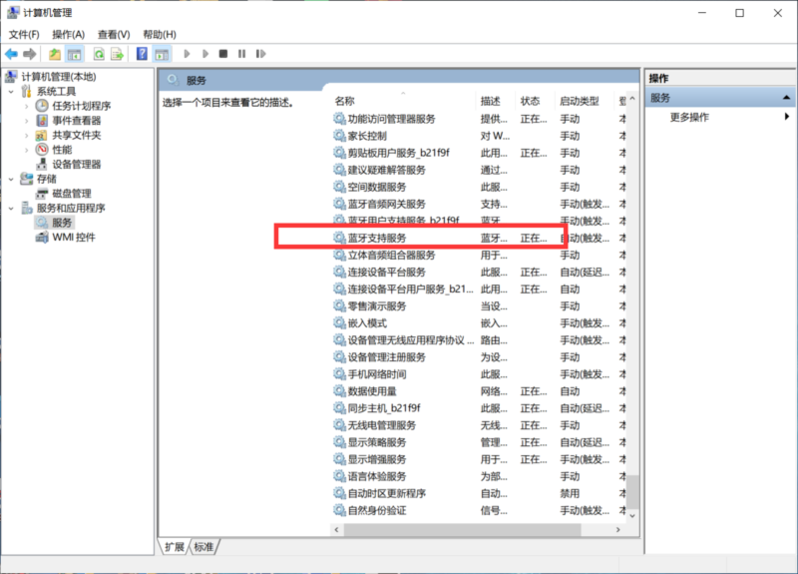Image resolution: width=798 pixels, height=574 pixels.
Task: Collapse the 服务和应用程序 node
Action: (x=11, y=208)
